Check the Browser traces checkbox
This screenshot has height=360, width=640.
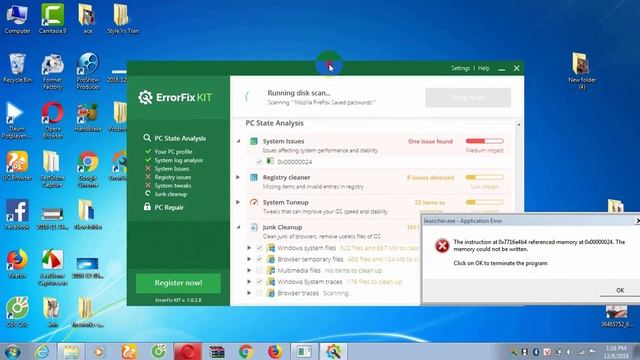point(259,293)
